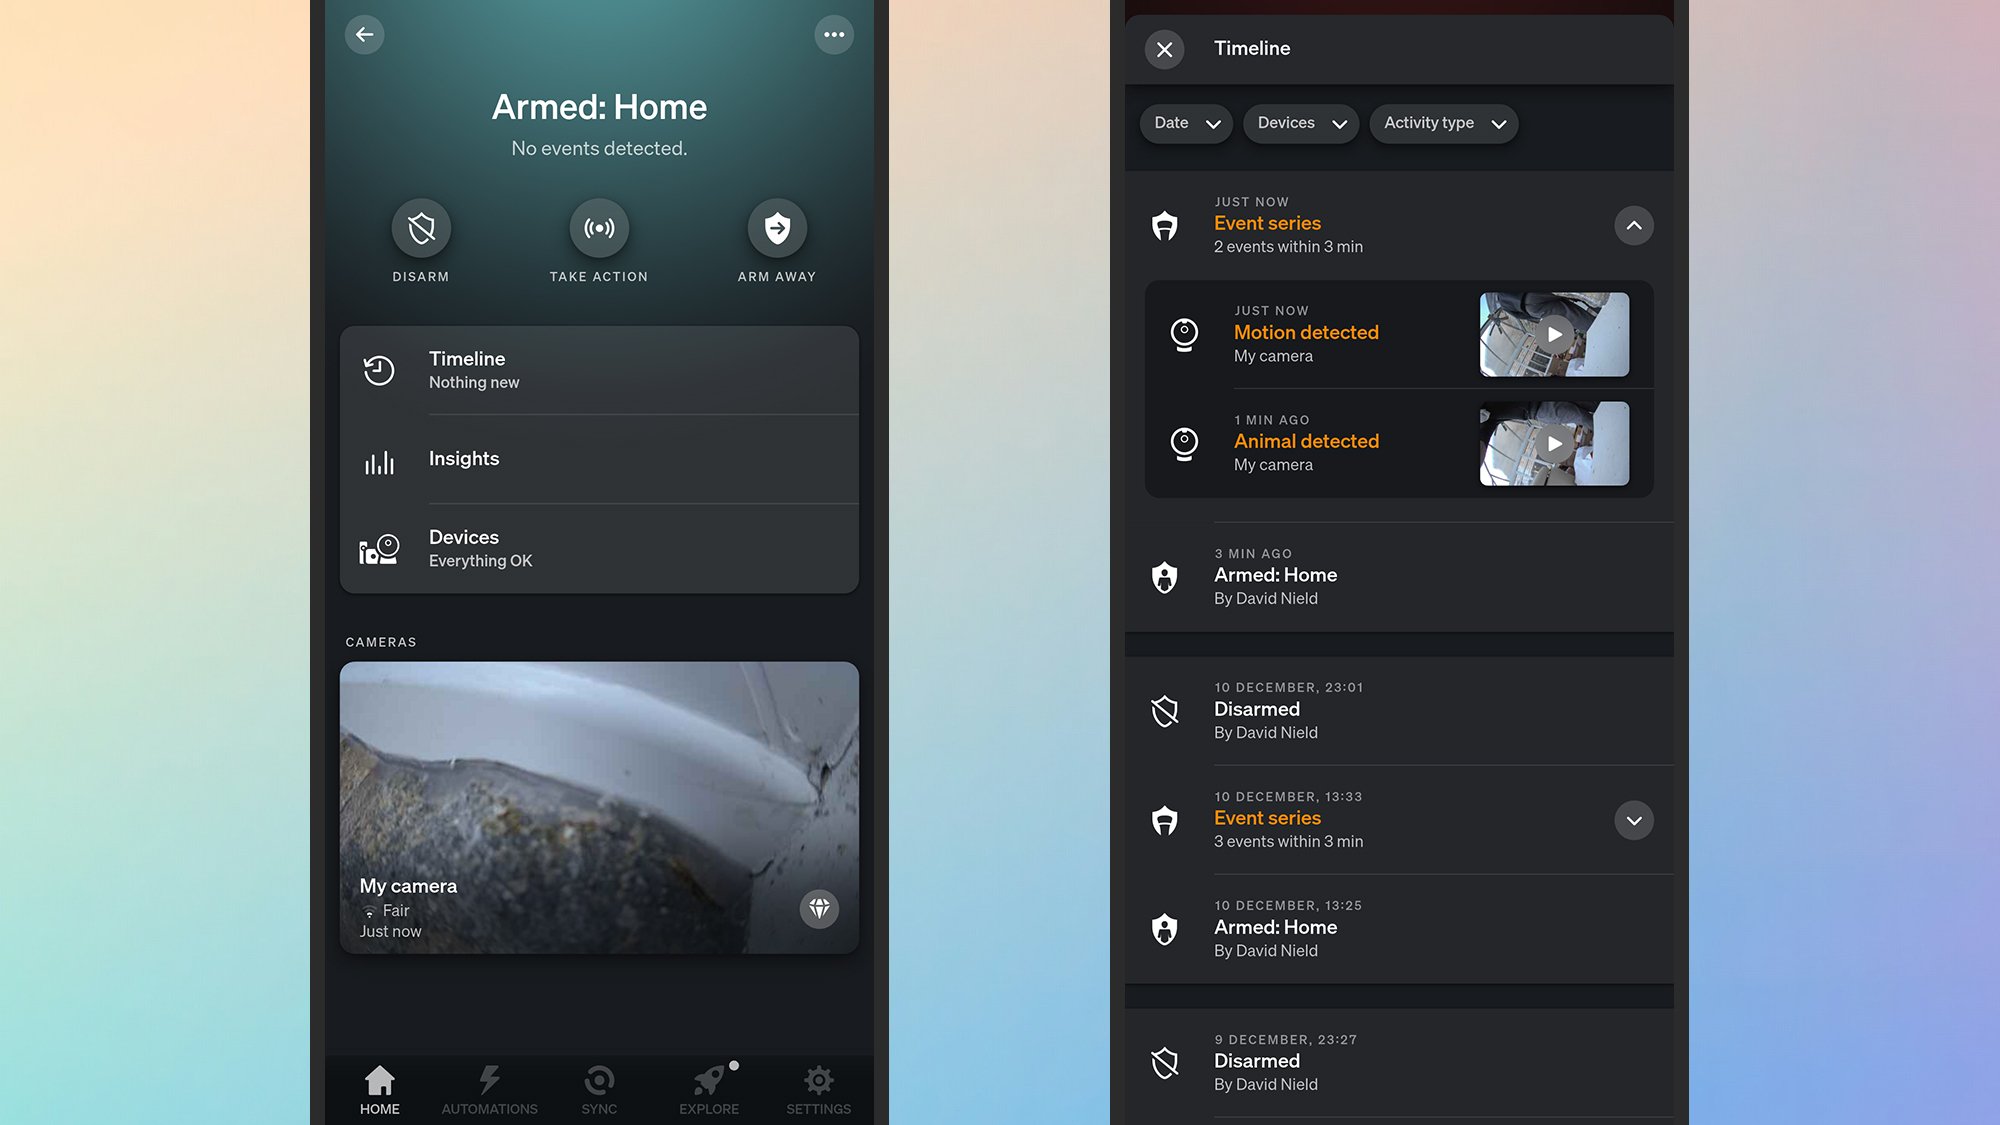Open the Settings gear tab

coord(818,1089)
